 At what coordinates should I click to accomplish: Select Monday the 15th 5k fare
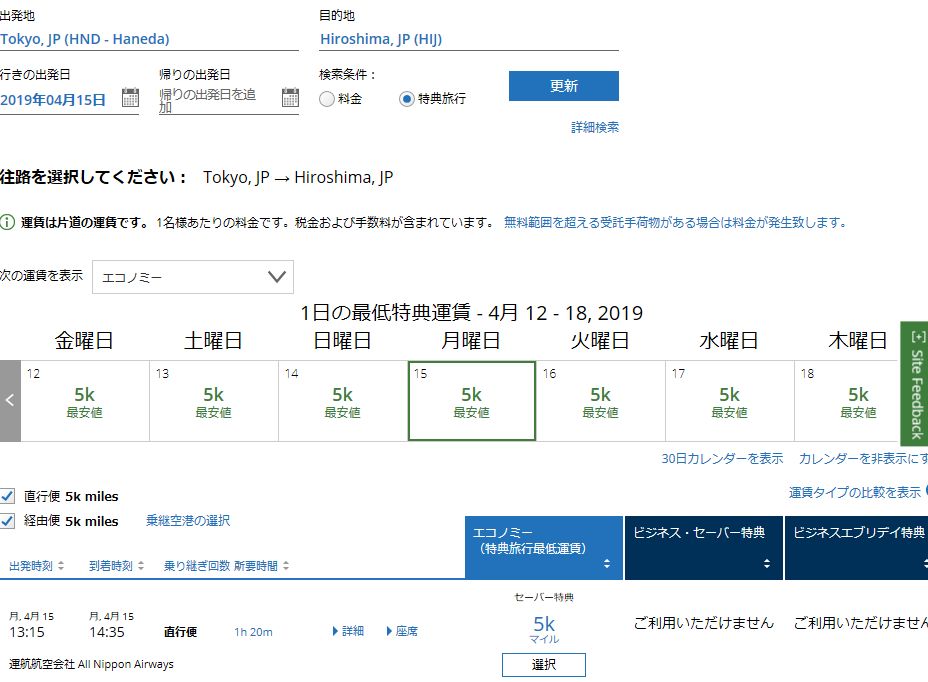(472, 401)
